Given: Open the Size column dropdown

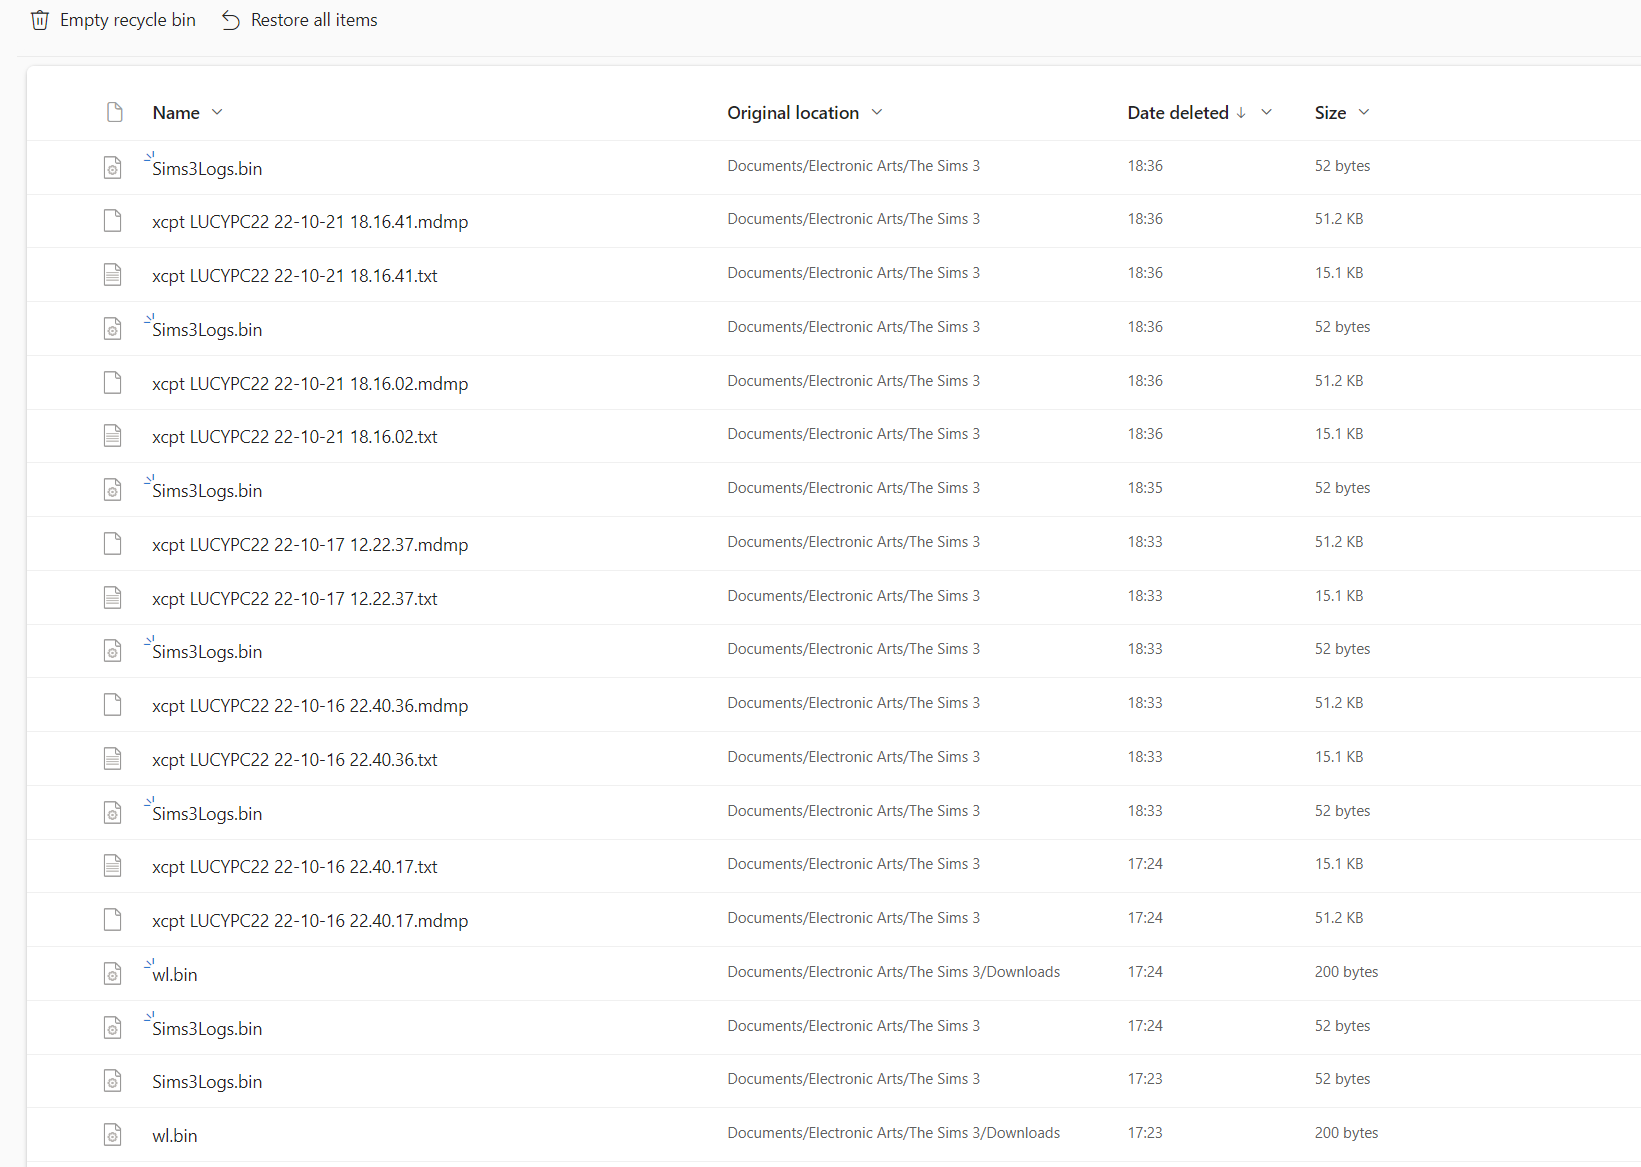Looking at the screenshot, I should pyautogui.click(x=1364, y=112).
